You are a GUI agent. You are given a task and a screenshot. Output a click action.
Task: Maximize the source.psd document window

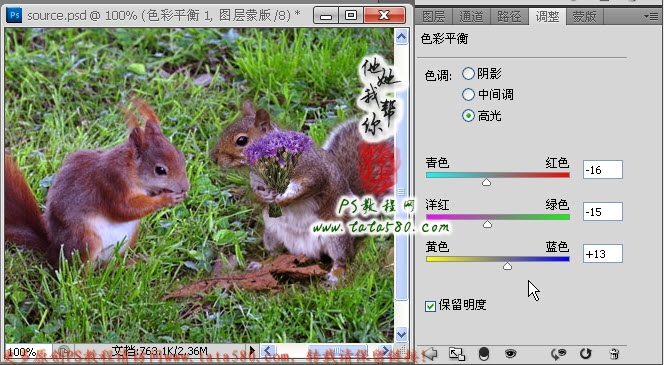click(x=351, y=16)
